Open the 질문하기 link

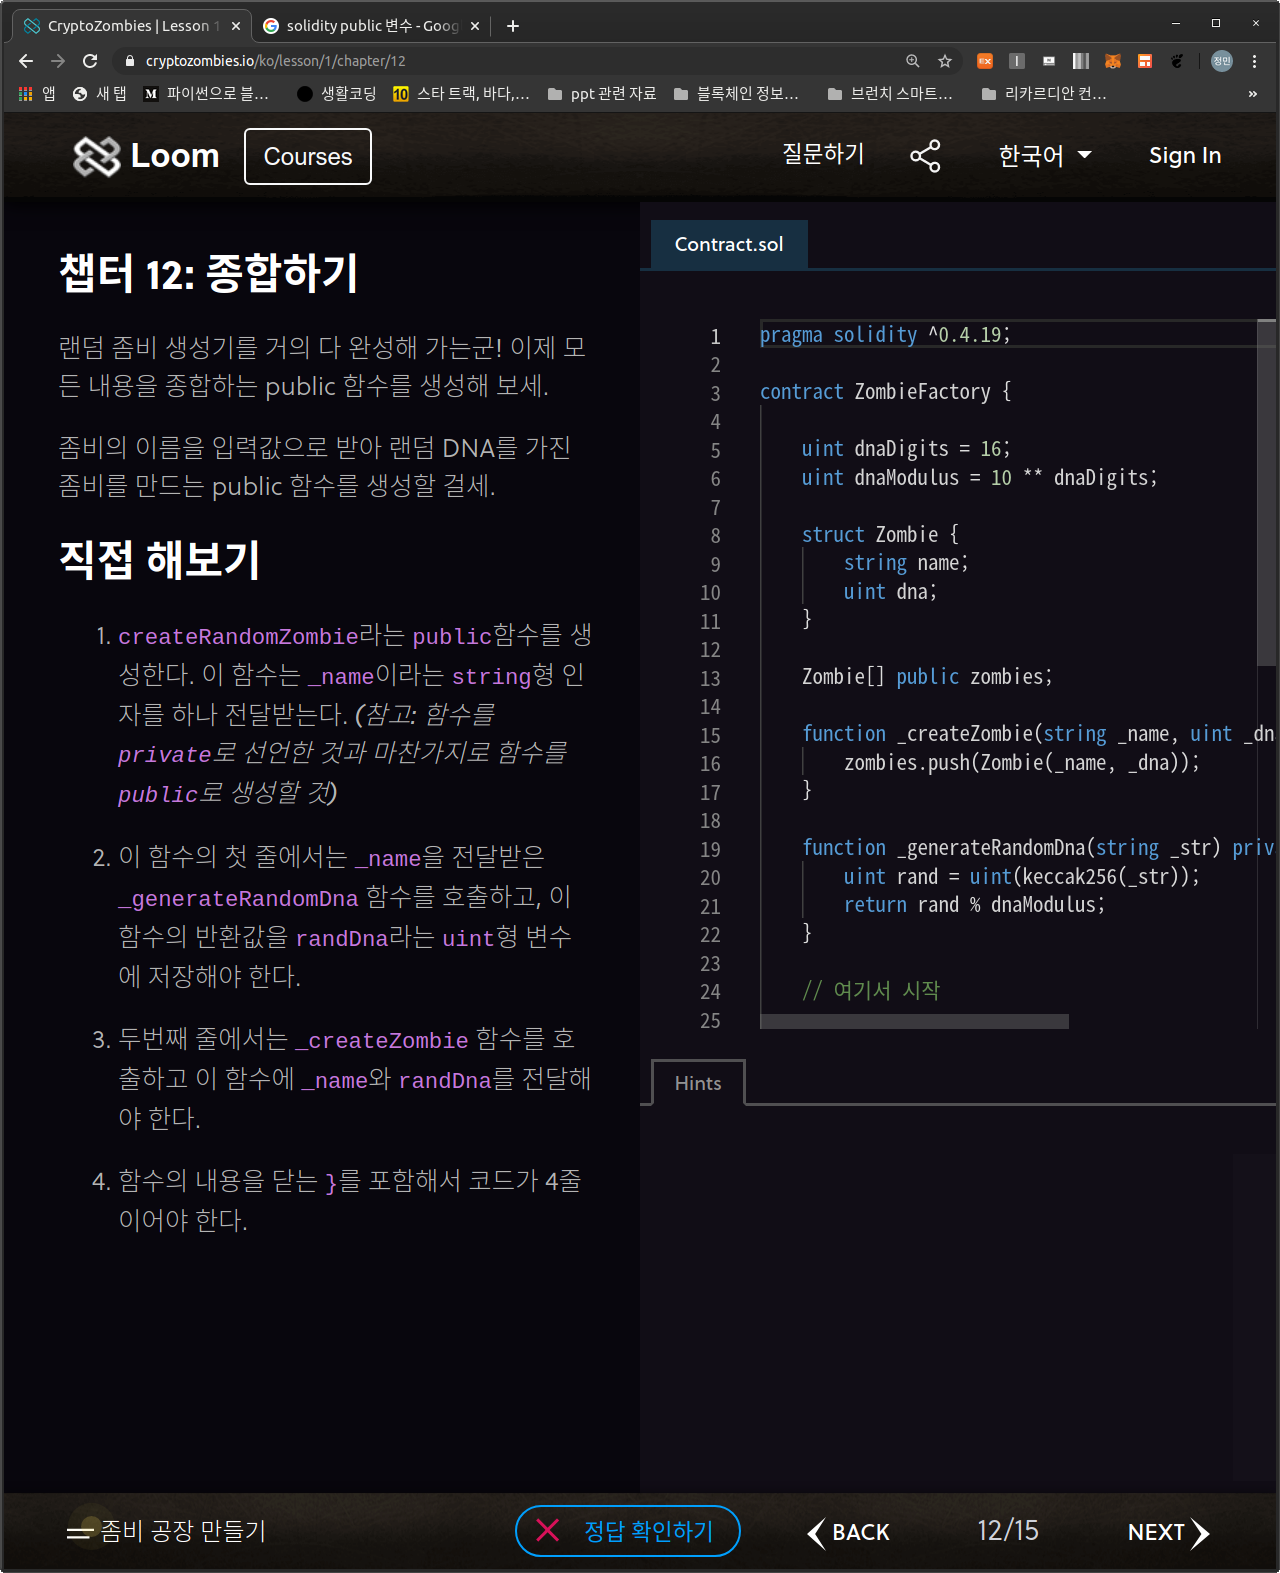pos(823,154)
